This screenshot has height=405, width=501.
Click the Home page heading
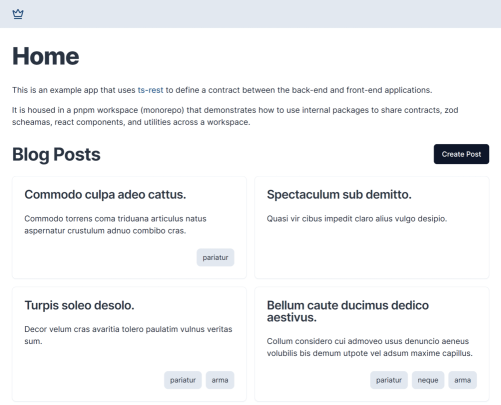[46, 56]
